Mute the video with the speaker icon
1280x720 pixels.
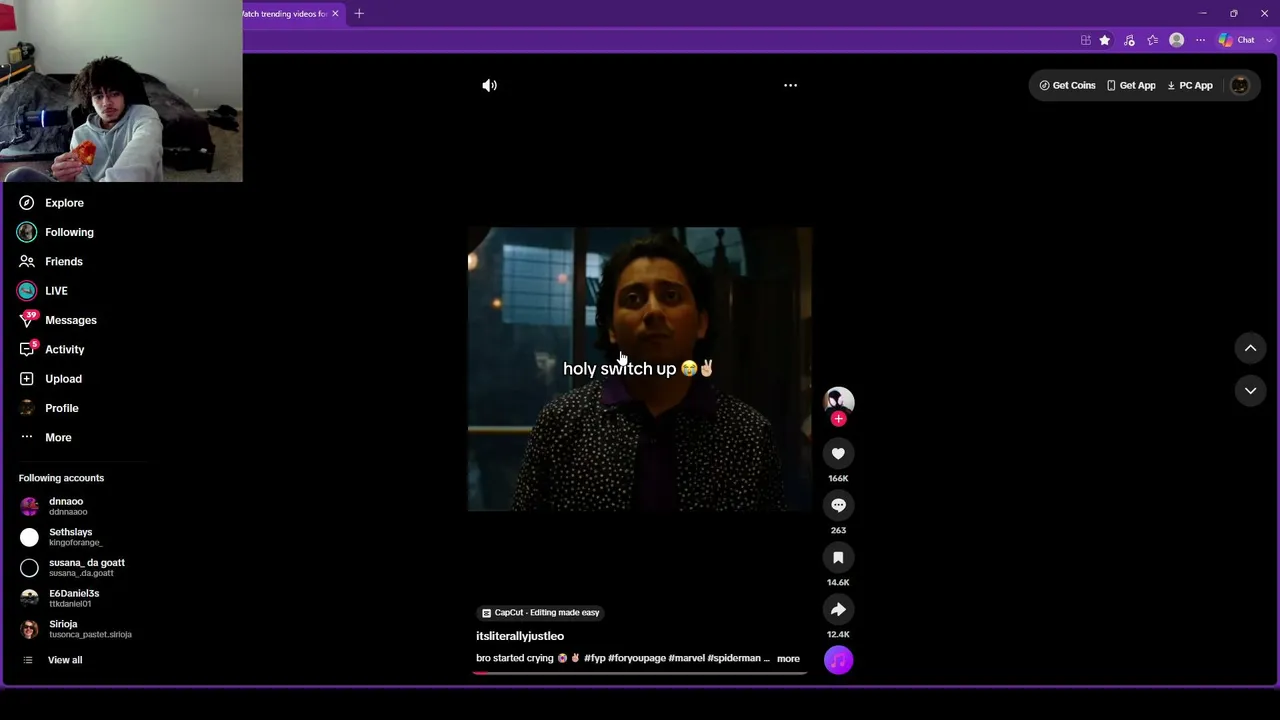489,85
